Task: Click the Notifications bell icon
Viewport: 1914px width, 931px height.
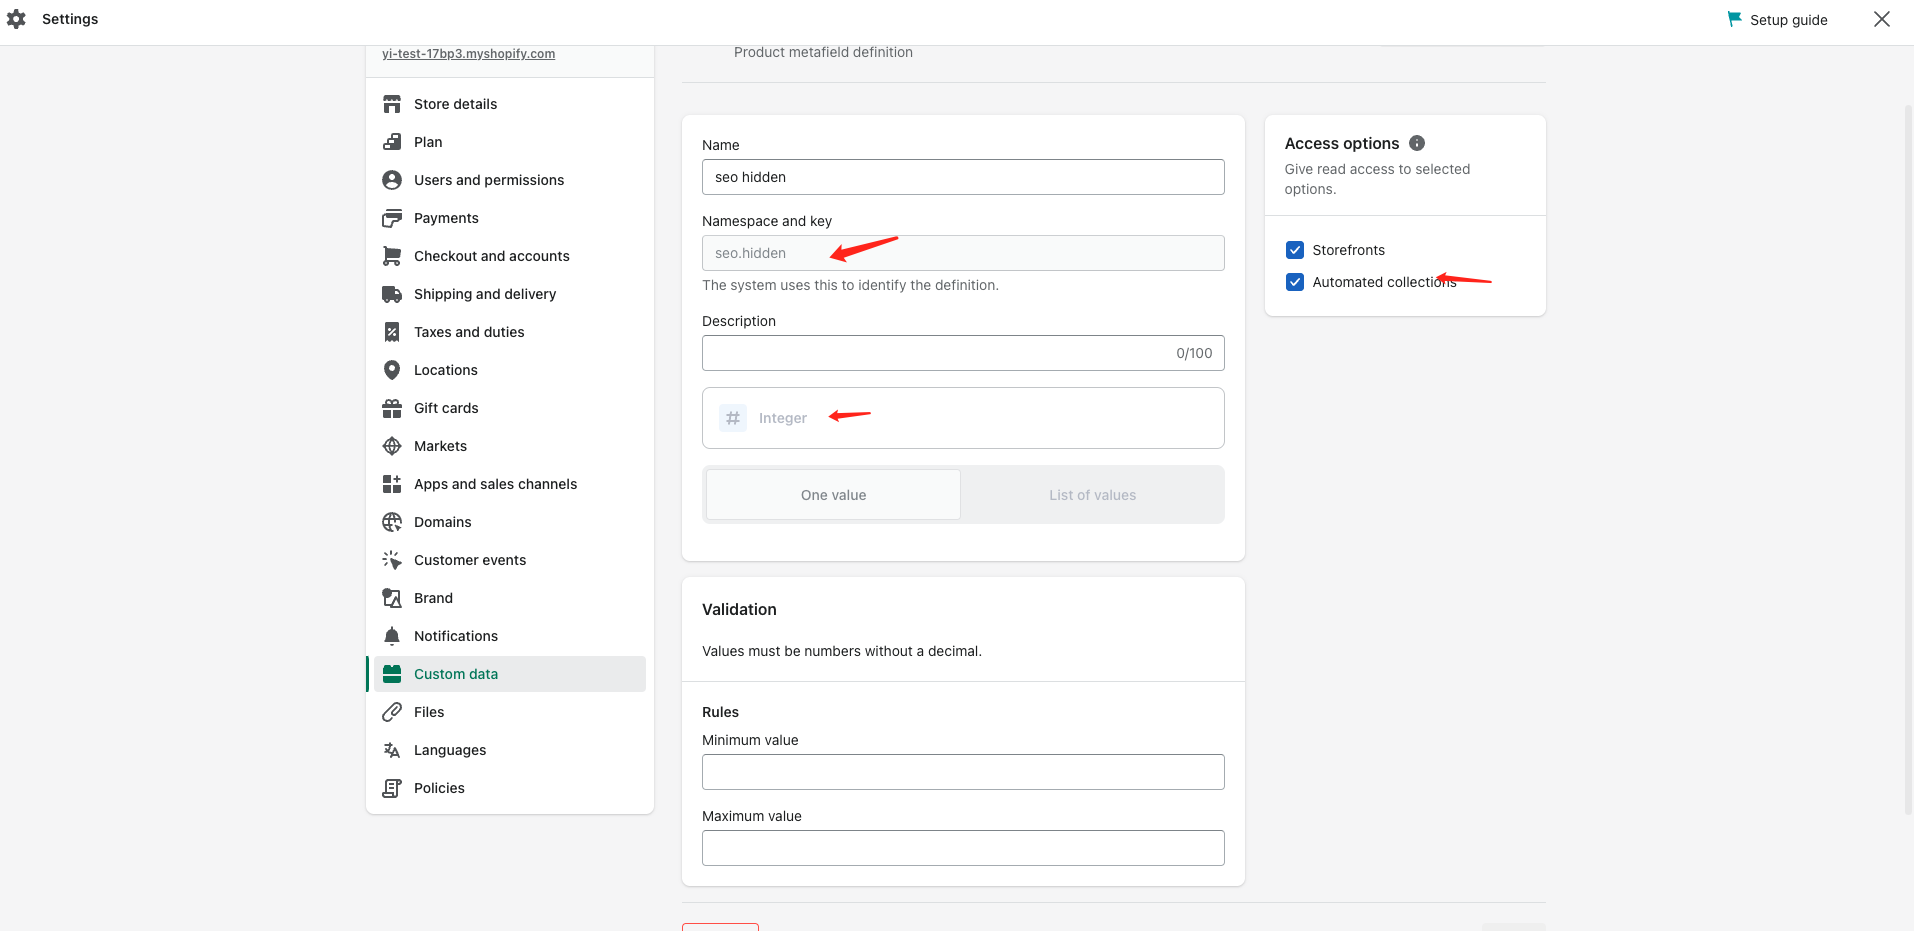Action: [x=392, y=636]
